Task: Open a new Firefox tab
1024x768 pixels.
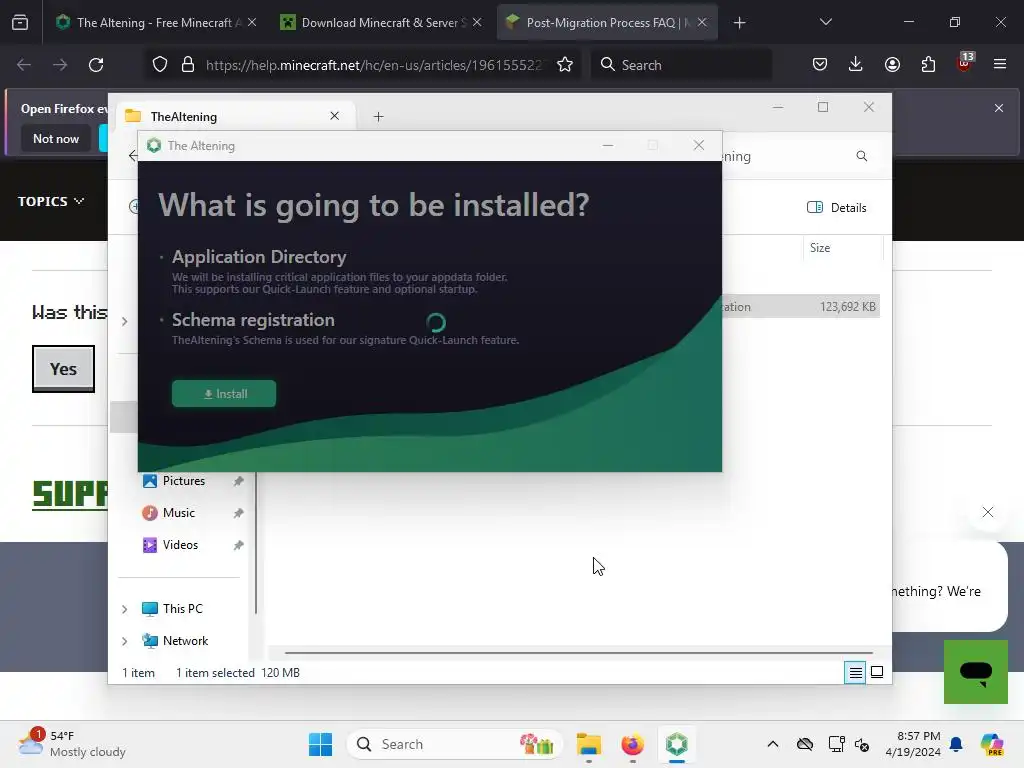Action: (x=739, y=23)
